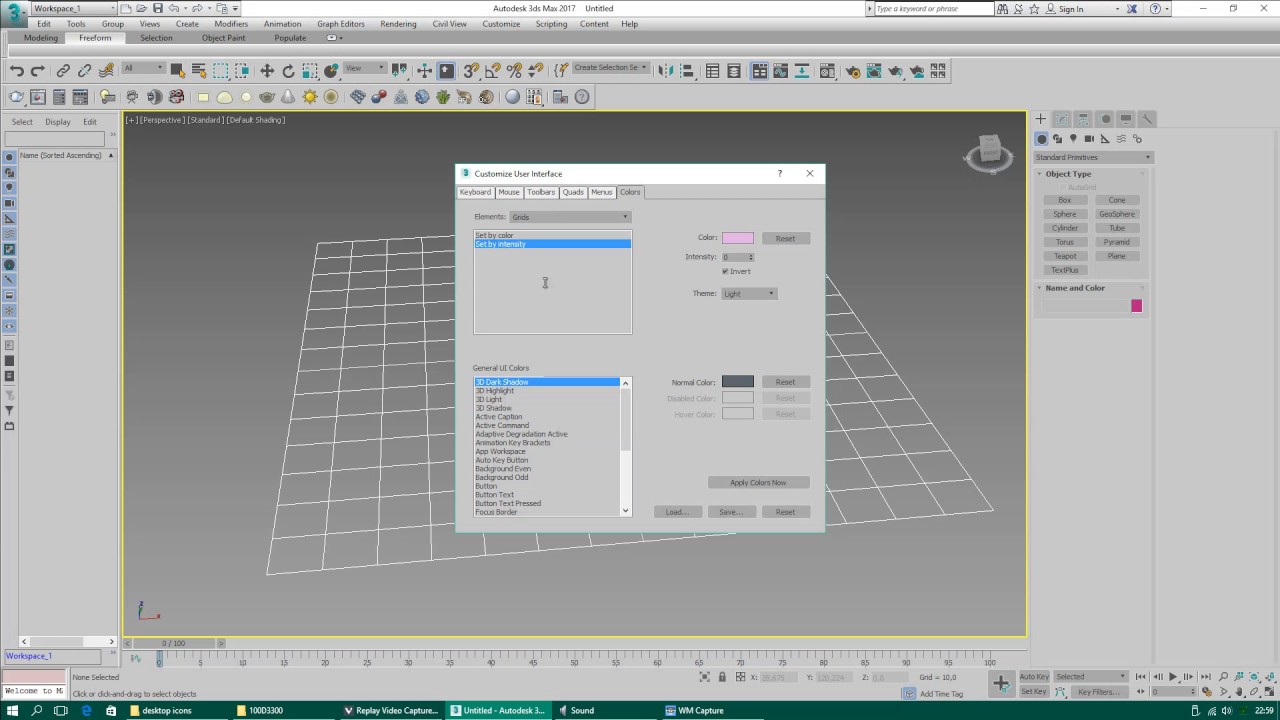Switch to the Quads tab
Screen dimensions: 1280x720
573,192
